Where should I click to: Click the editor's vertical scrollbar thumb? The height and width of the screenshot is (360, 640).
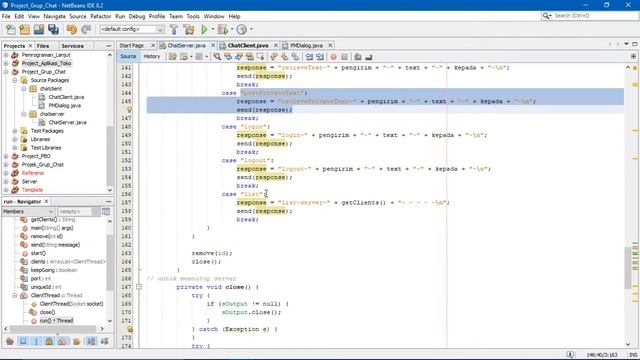tap(628, 267)
